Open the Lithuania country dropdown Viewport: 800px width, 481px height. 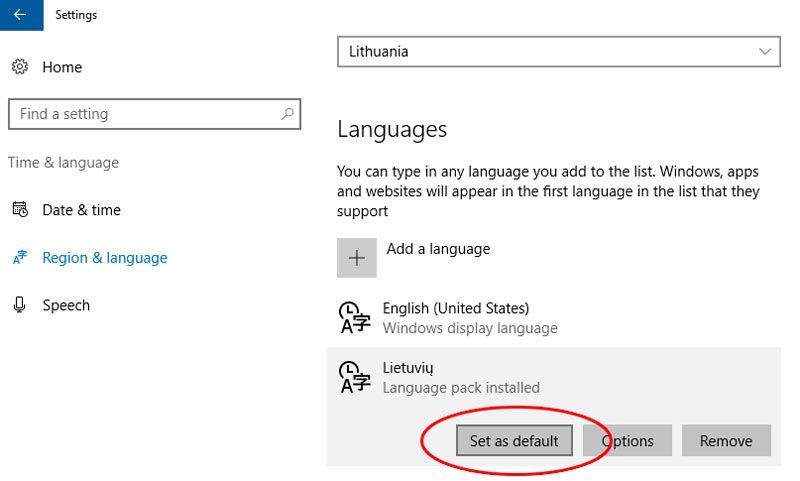559,52
